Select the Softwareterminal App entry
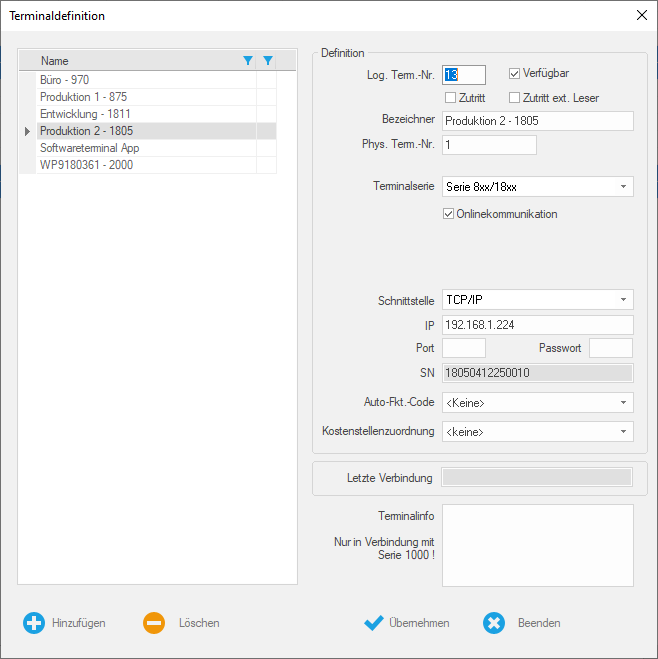658x659 pixels. 89,148
